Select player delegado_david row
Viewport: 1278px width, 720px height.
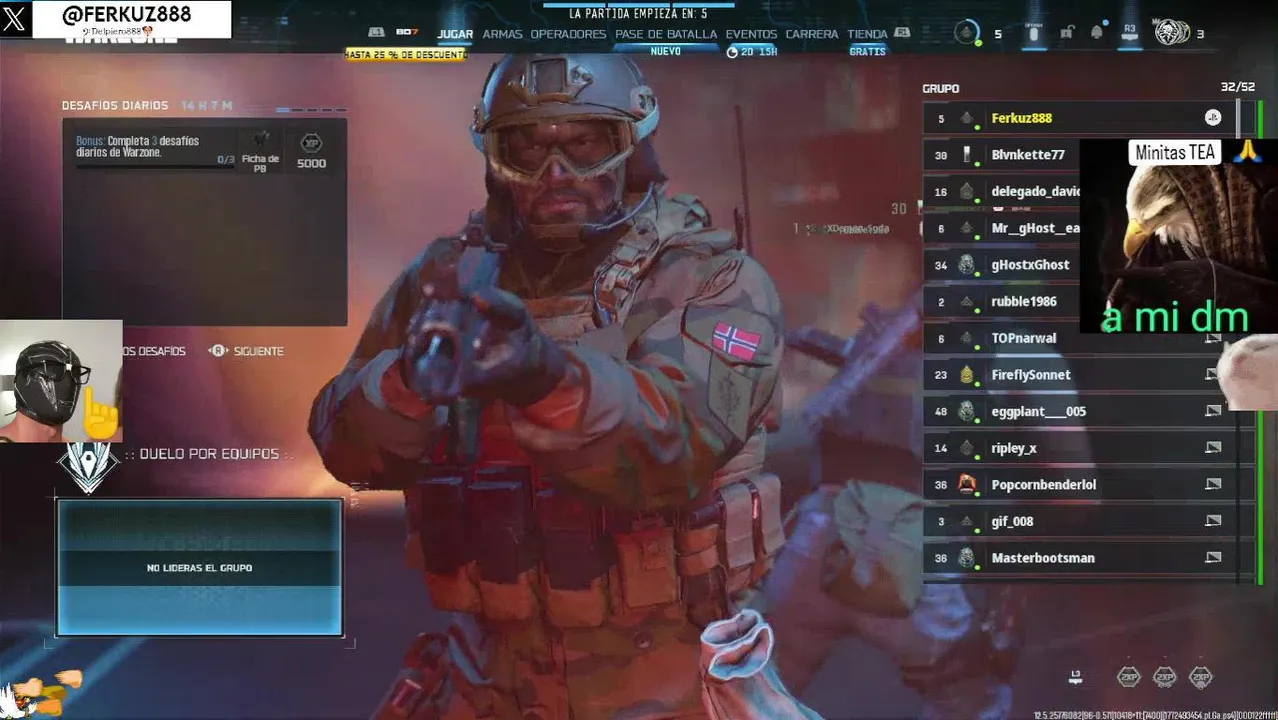[1002, 192]
